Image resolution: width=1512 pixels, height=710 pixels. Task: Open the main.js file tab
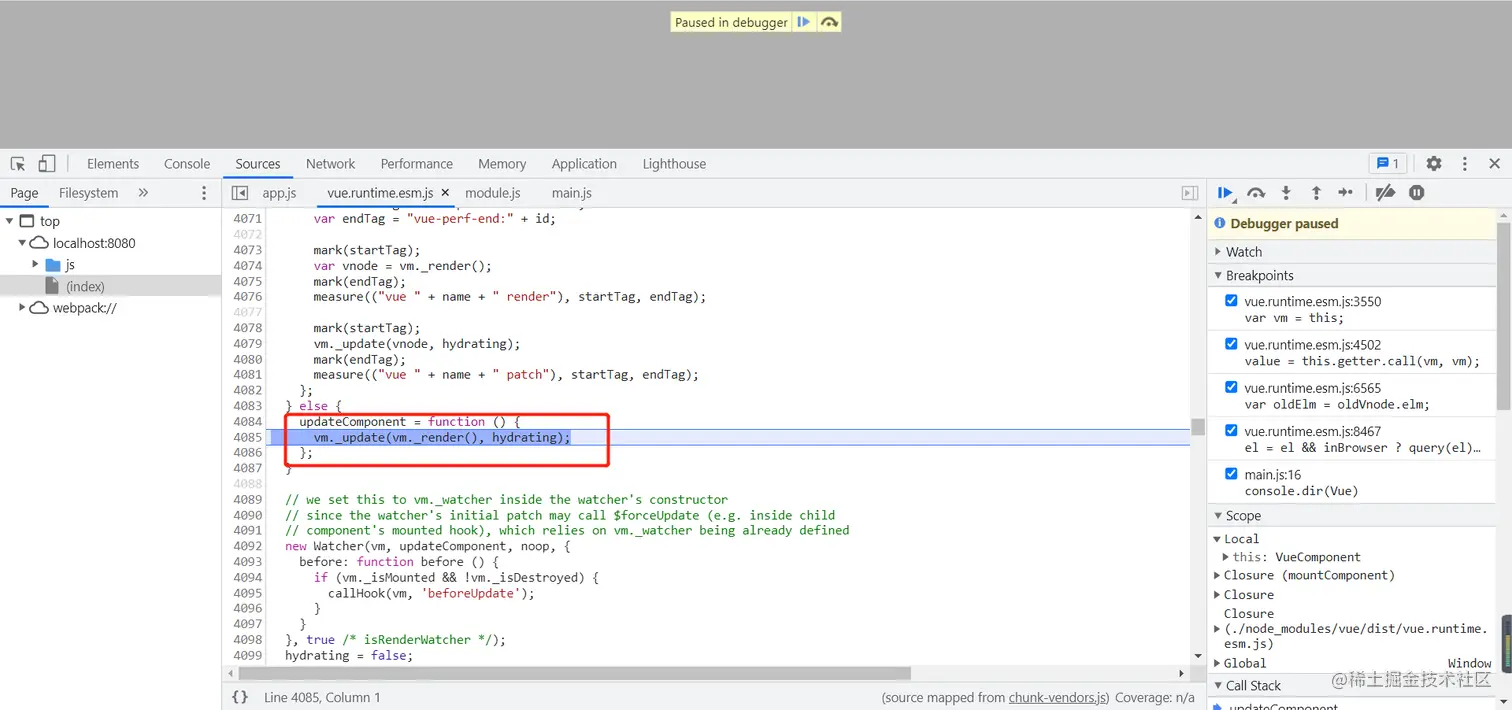[x=572, y=193]
